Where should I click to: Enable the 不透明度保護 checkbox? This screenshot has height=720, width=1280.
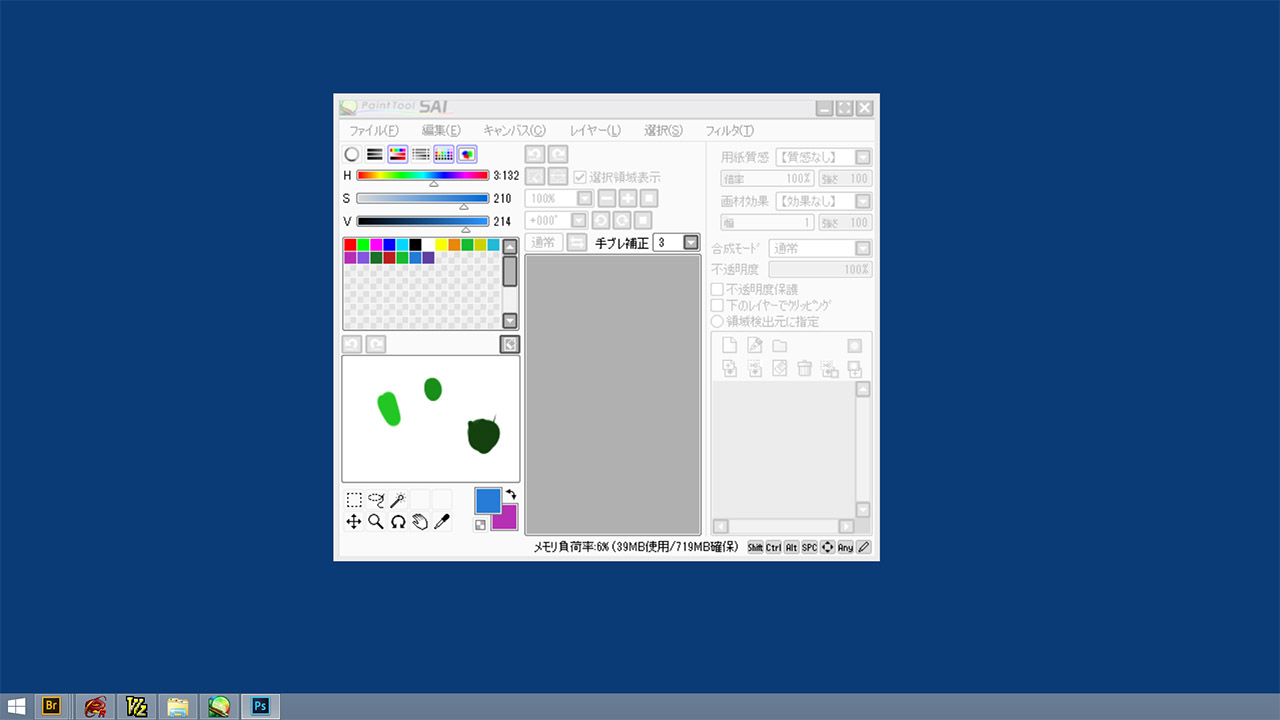click(717, 289)
